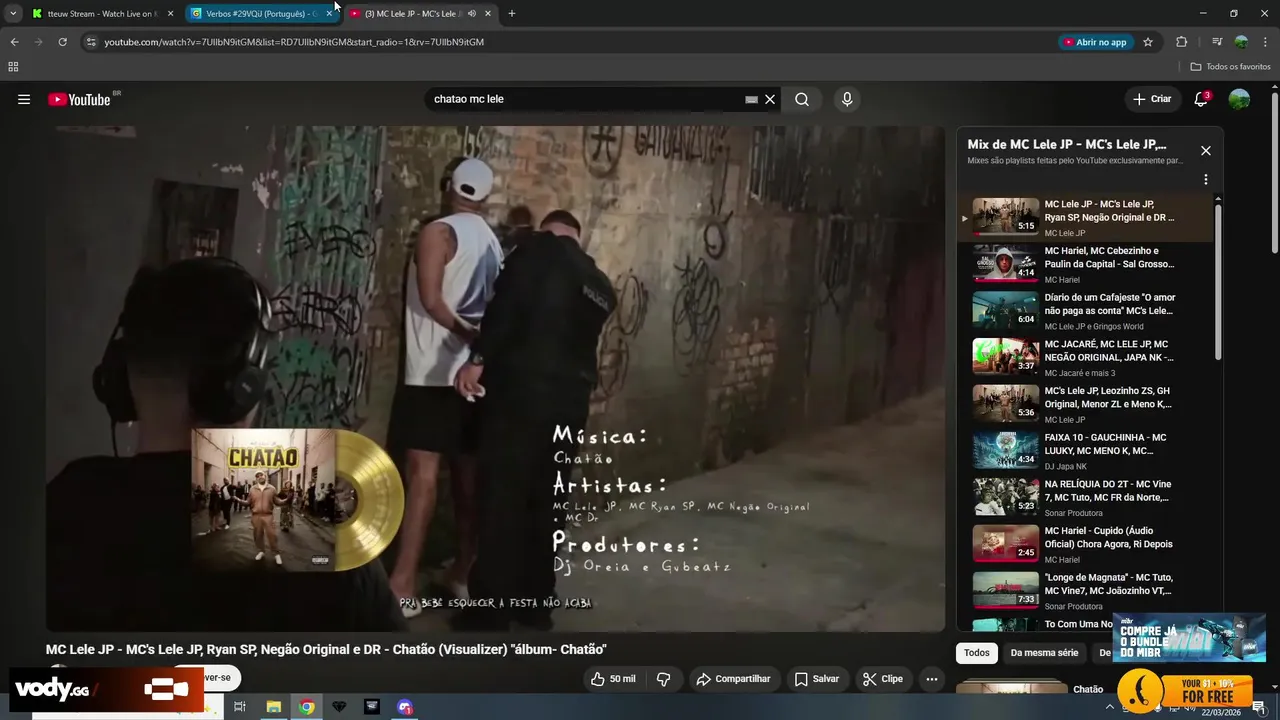Click Abrir no app button

[1095, 42]
